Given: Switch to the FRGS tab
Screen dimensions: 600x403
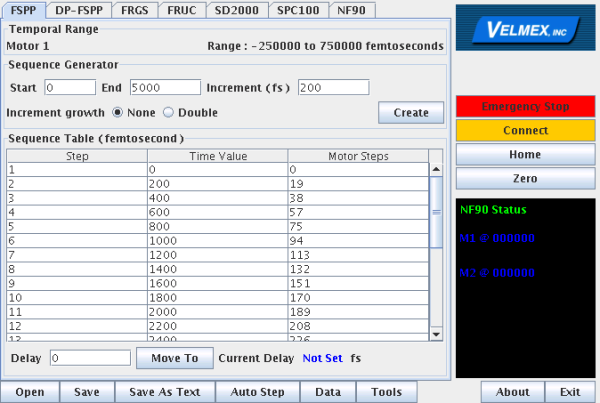Looking at the screenshot, I should pos(135,10).
